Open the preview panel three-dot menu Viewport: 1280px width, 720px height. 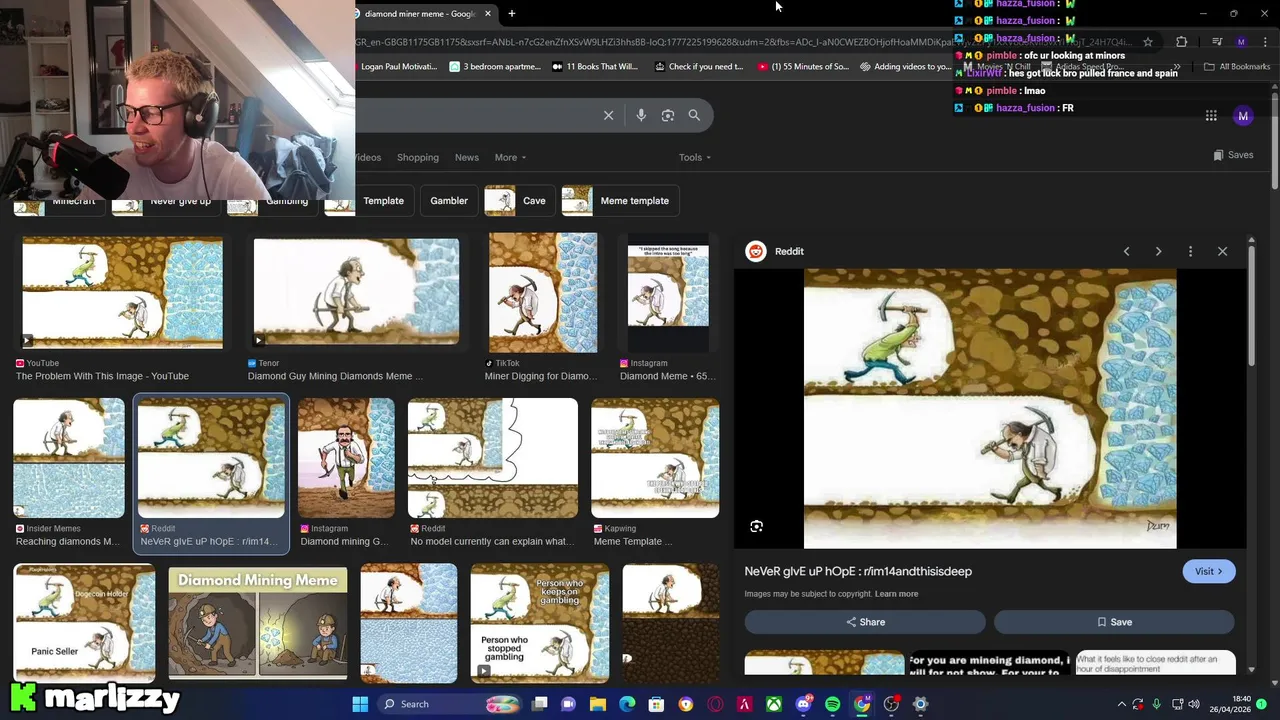click(x=1190, y=251)
